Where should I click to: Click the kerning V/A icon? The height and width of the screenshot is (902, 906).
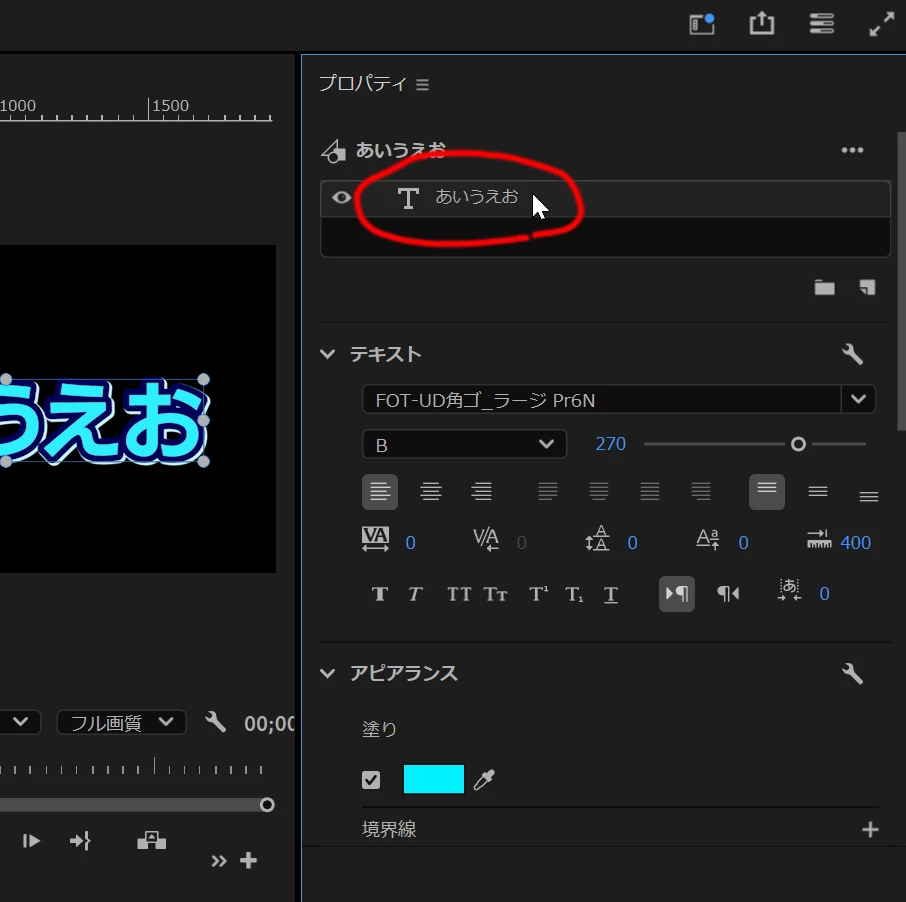pyautogui.click(x=486, y=539)
